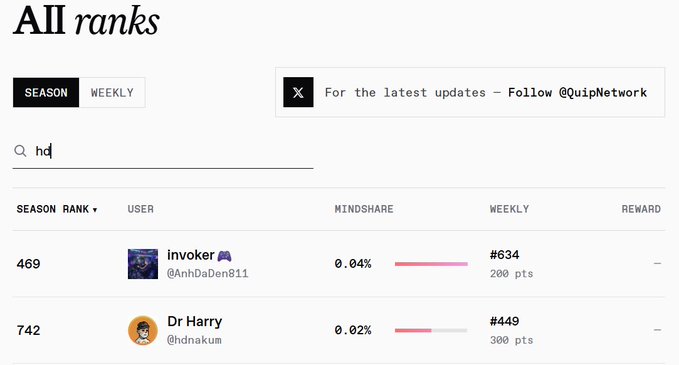Open Dr Harry's avatar image
The height and width of the screenshot is (365, 679).
coord(143,330)
